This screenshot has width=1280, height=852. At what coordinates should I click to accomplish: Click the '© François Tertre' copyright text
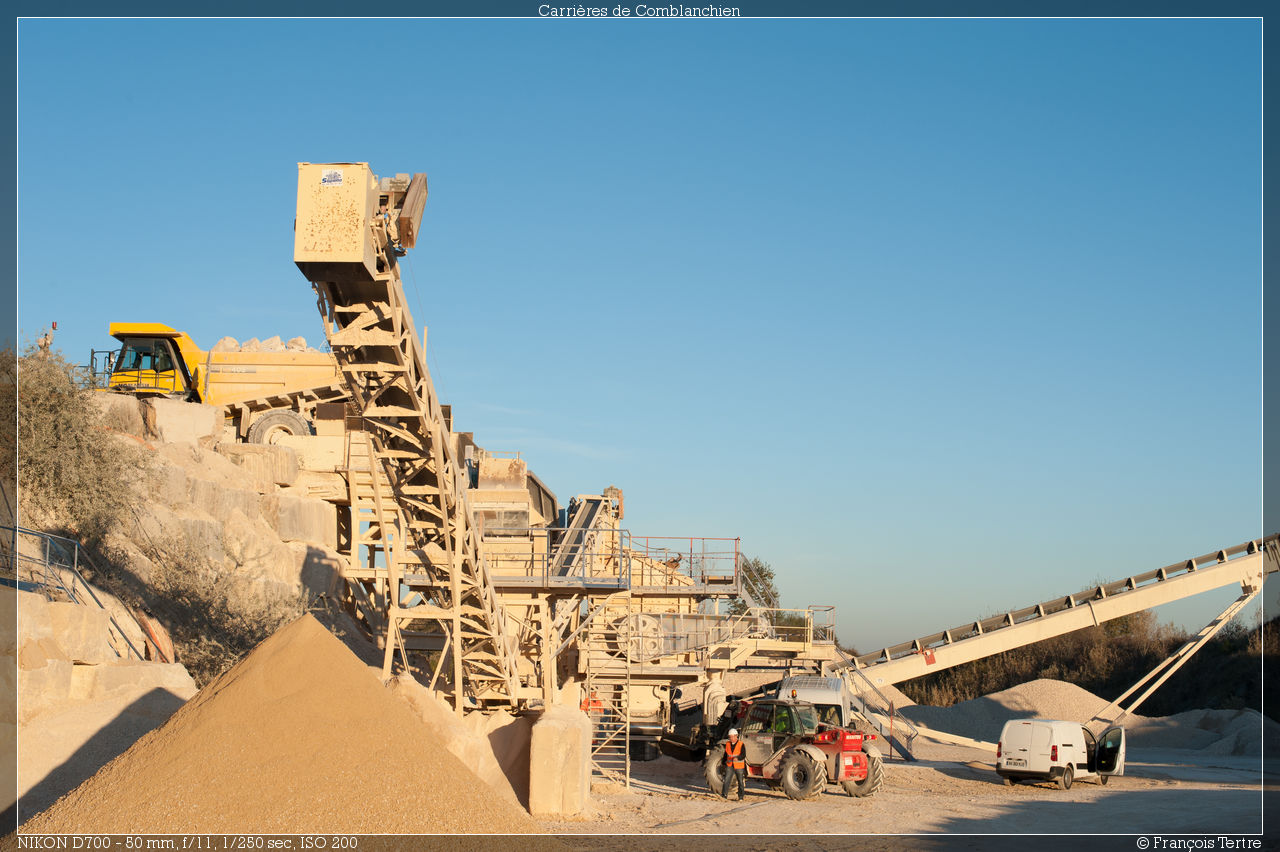pyautogui.click(x=1198, y=843)
